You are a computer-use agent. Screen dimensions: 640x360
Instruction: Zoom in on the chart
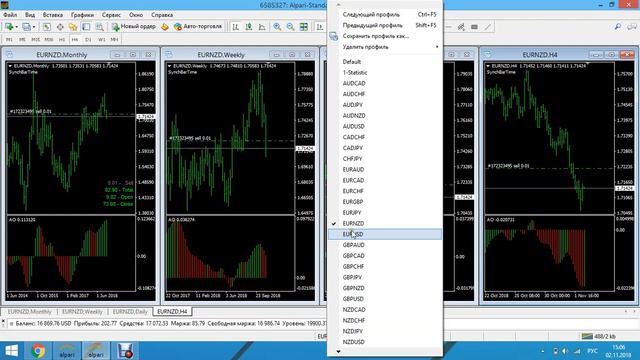277,27
